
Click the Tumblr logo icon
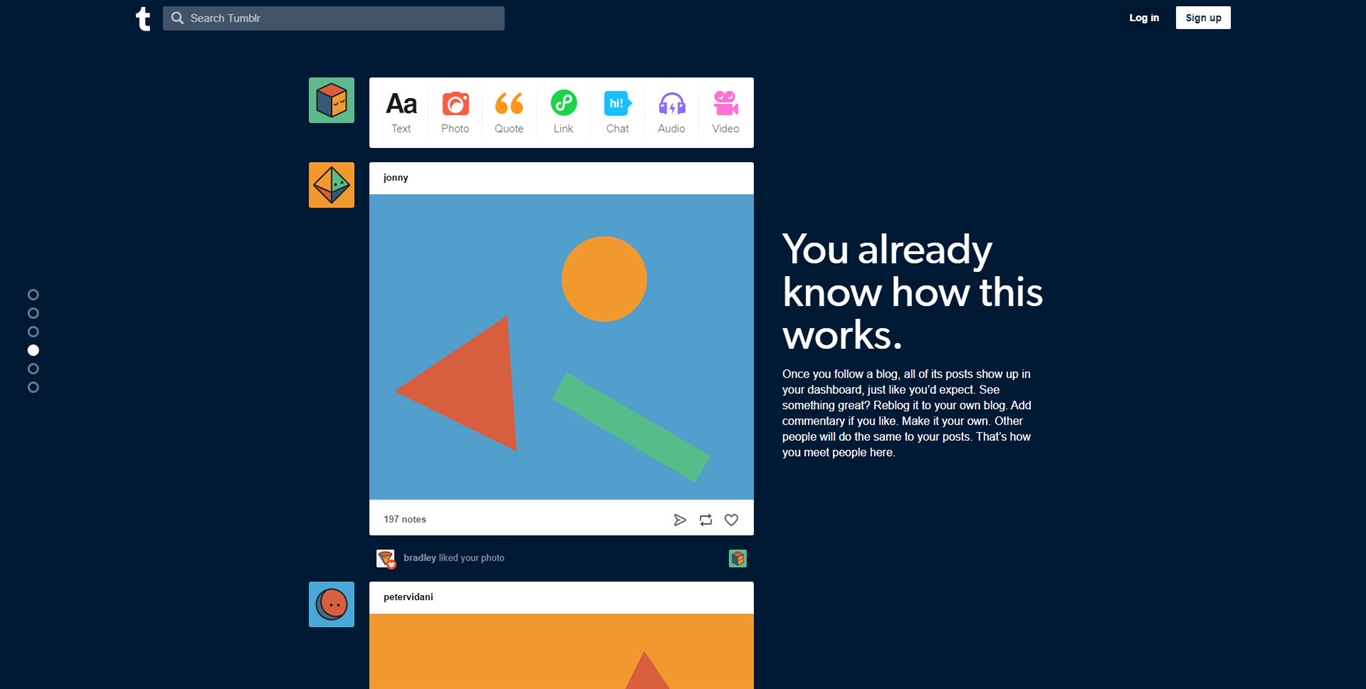tap(143, 18)
